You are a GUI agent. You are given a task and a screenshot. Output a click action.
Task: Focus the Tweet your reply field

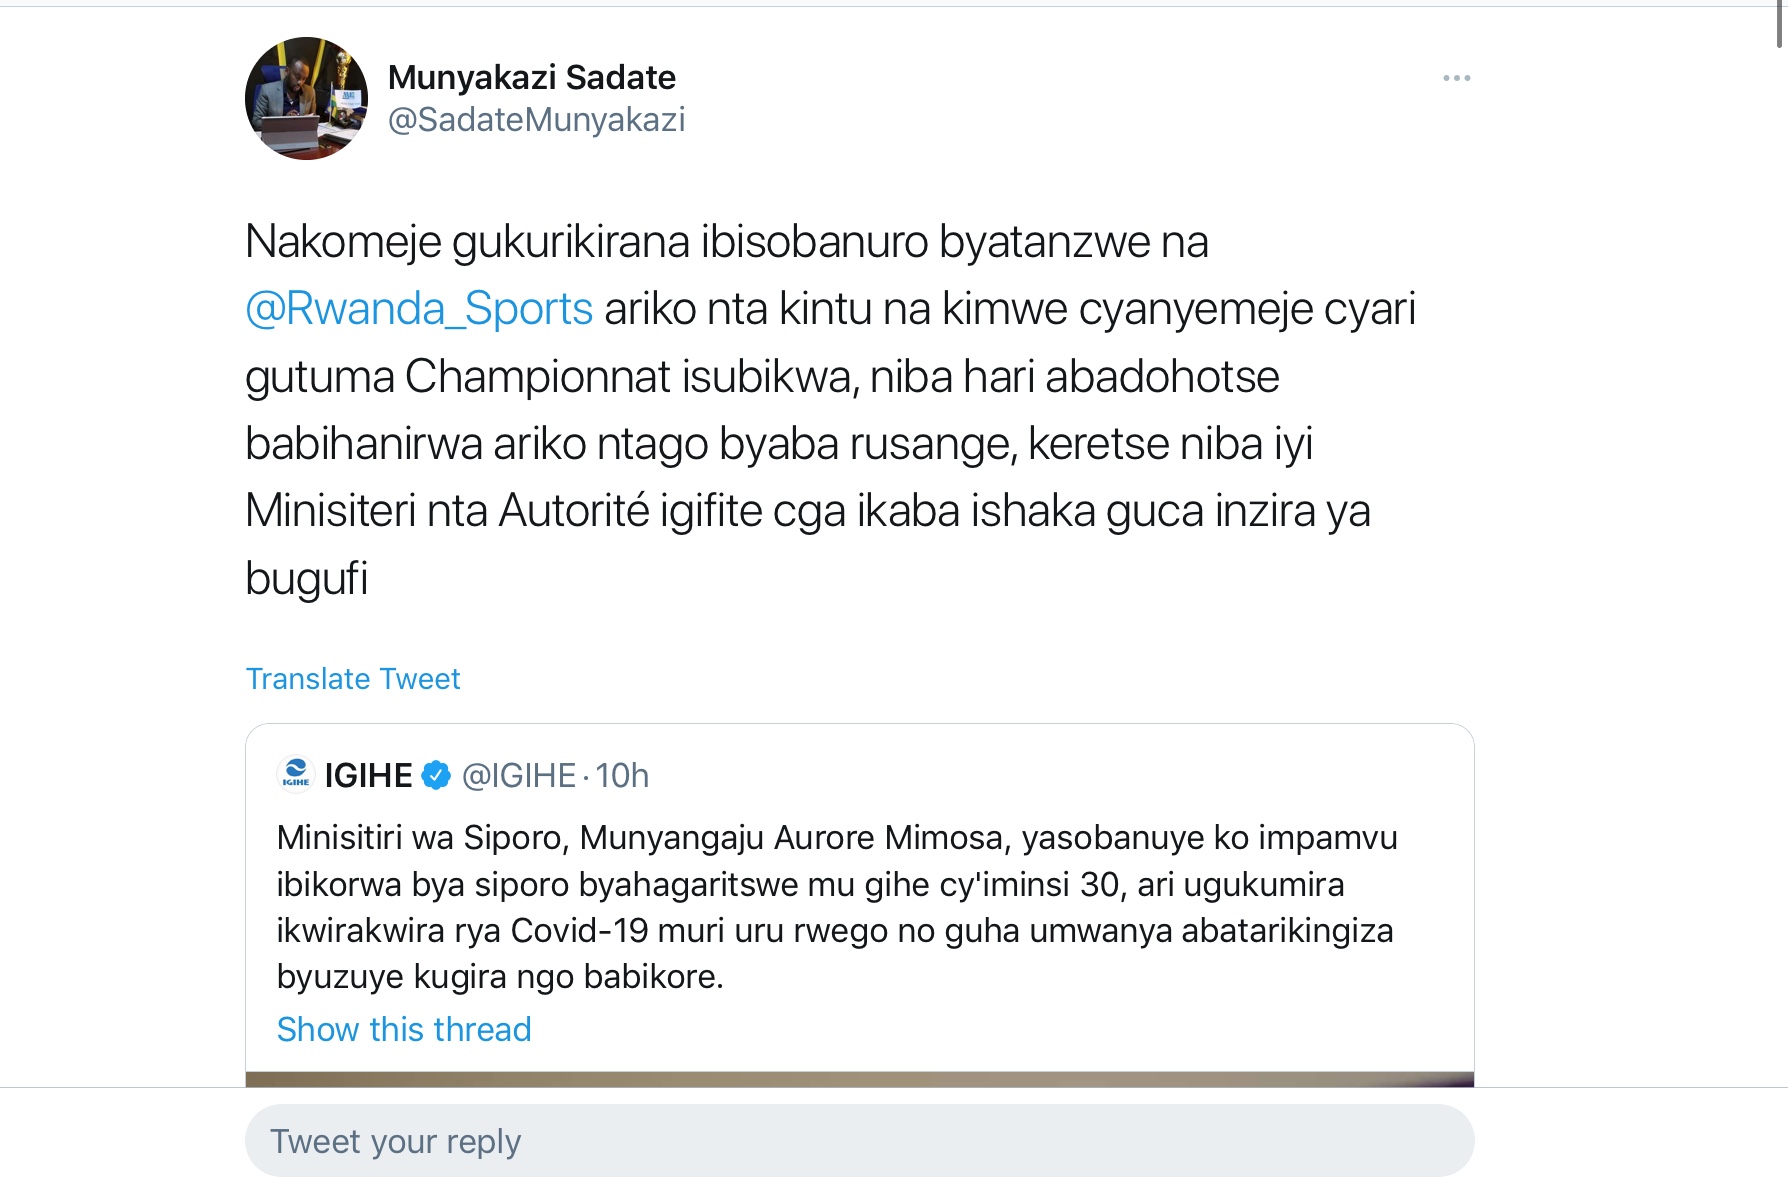859,1141
